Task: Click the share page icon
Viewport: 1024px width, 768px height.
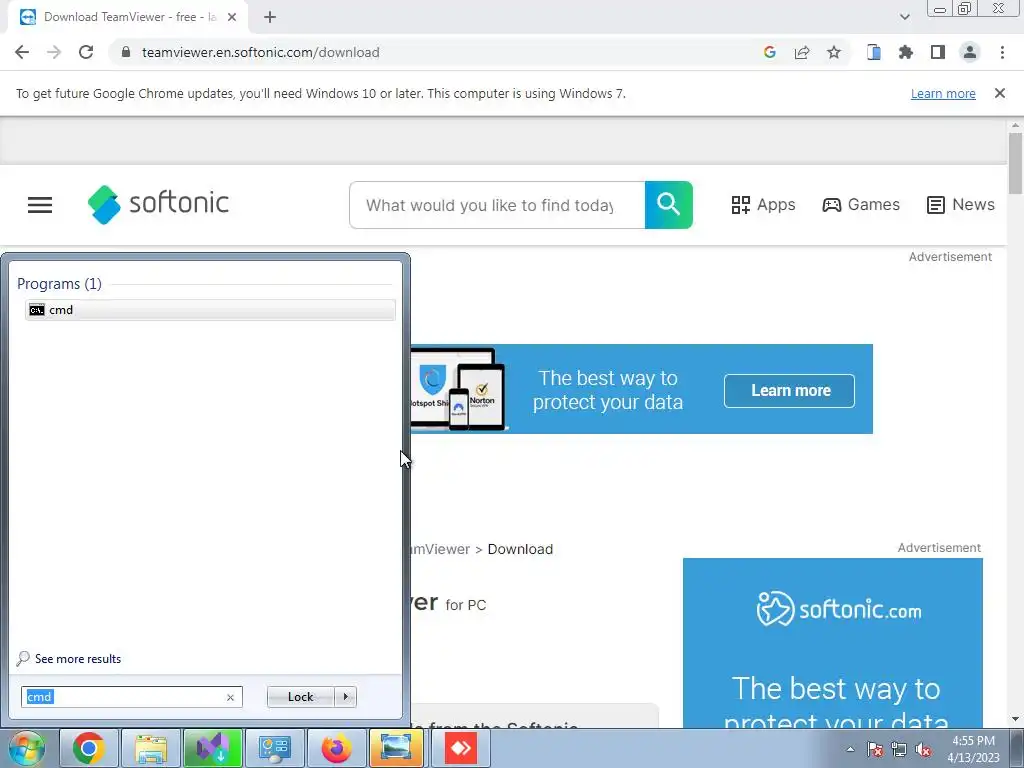Action: (x=802, y=52)
